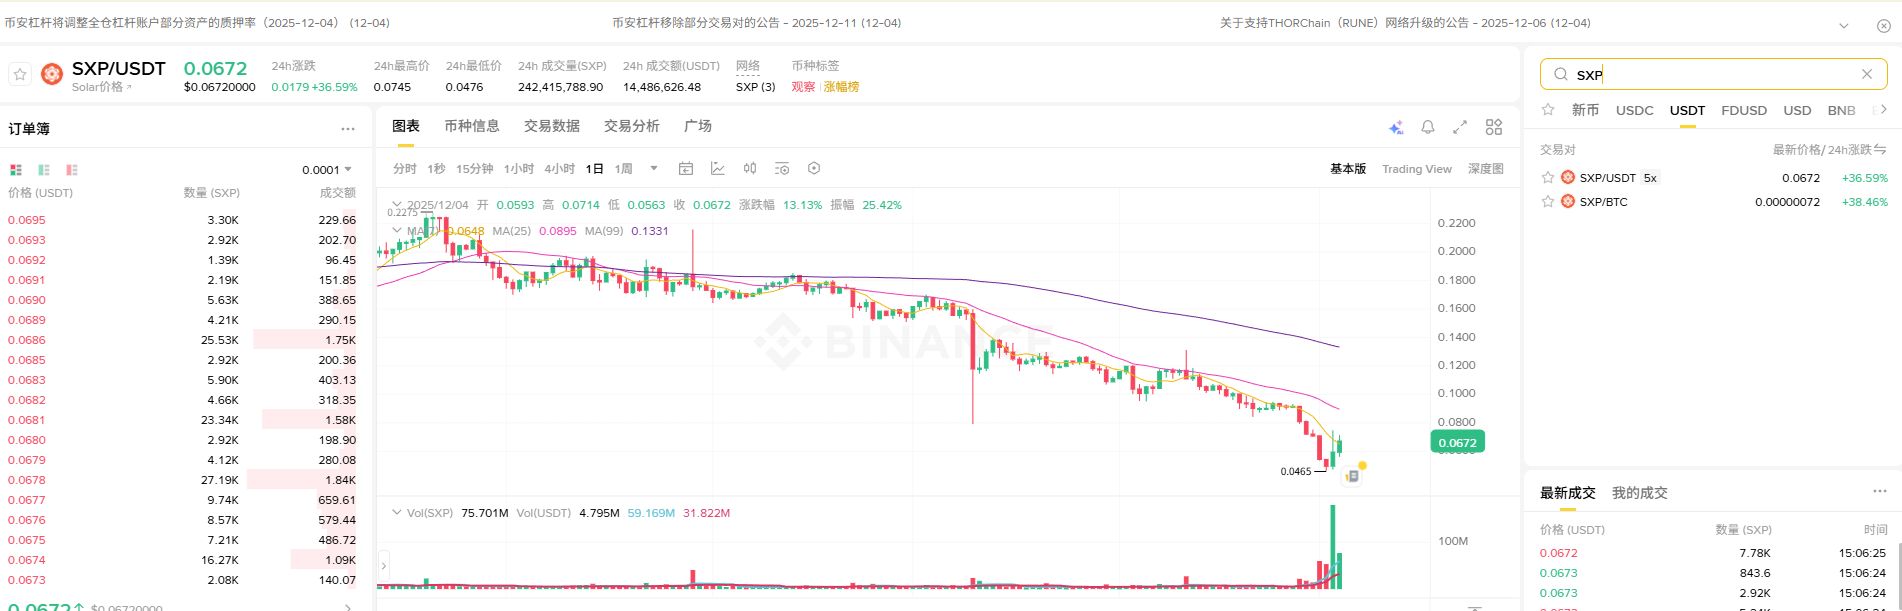The width and height of the screenshot is (1902, 611).
Task: Swap the price/24h change column display
Action: (1881, 150)
